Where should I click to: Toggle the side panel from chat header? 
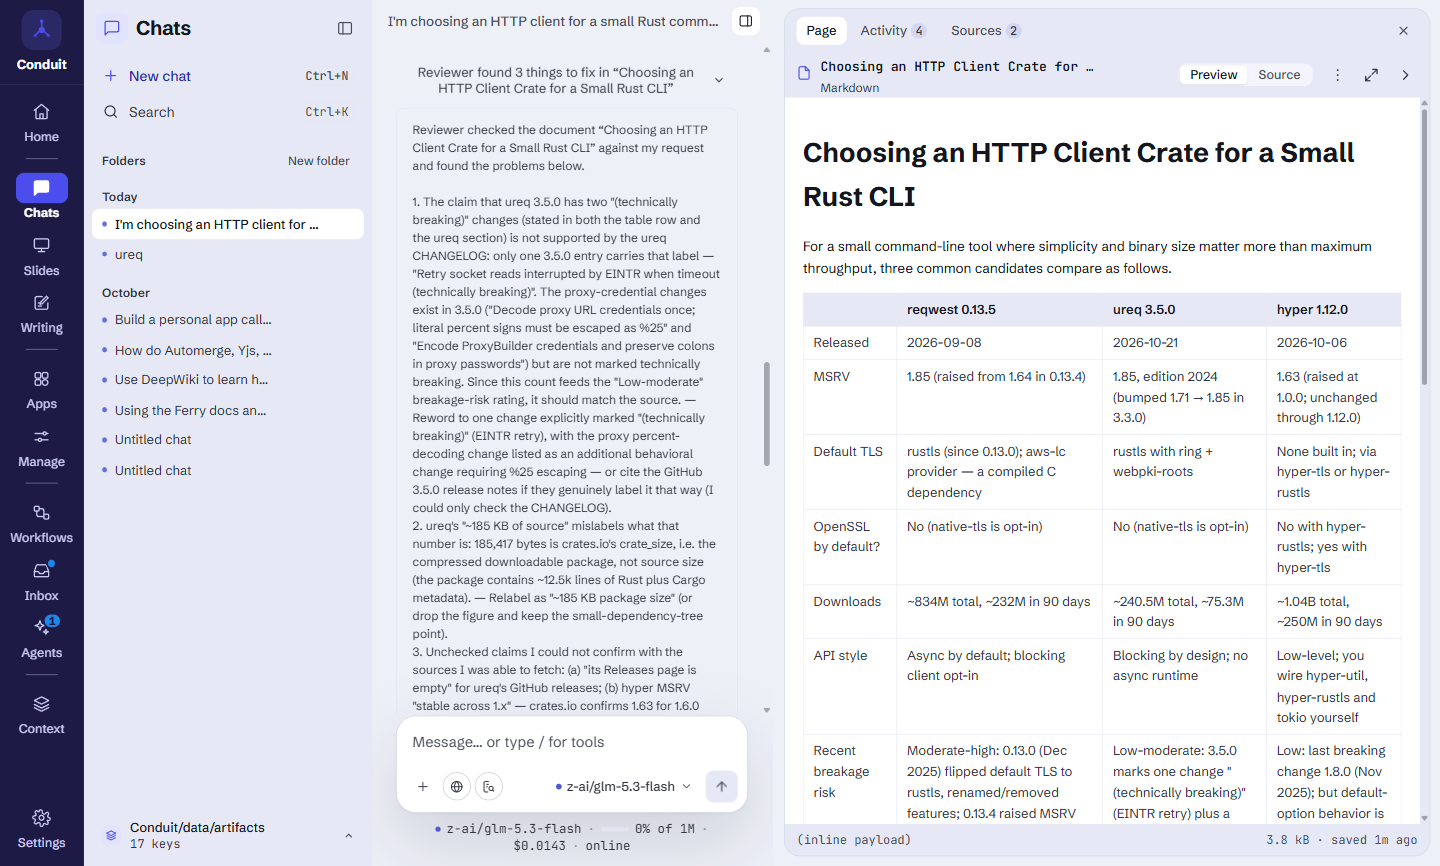click(x=746, y=21)
